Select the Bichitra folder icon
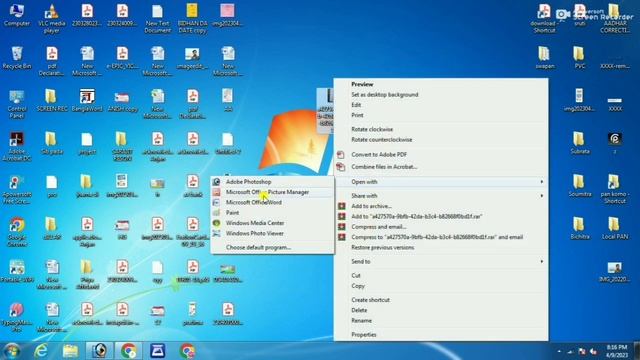The image size is (640, 360). [580, 228]
